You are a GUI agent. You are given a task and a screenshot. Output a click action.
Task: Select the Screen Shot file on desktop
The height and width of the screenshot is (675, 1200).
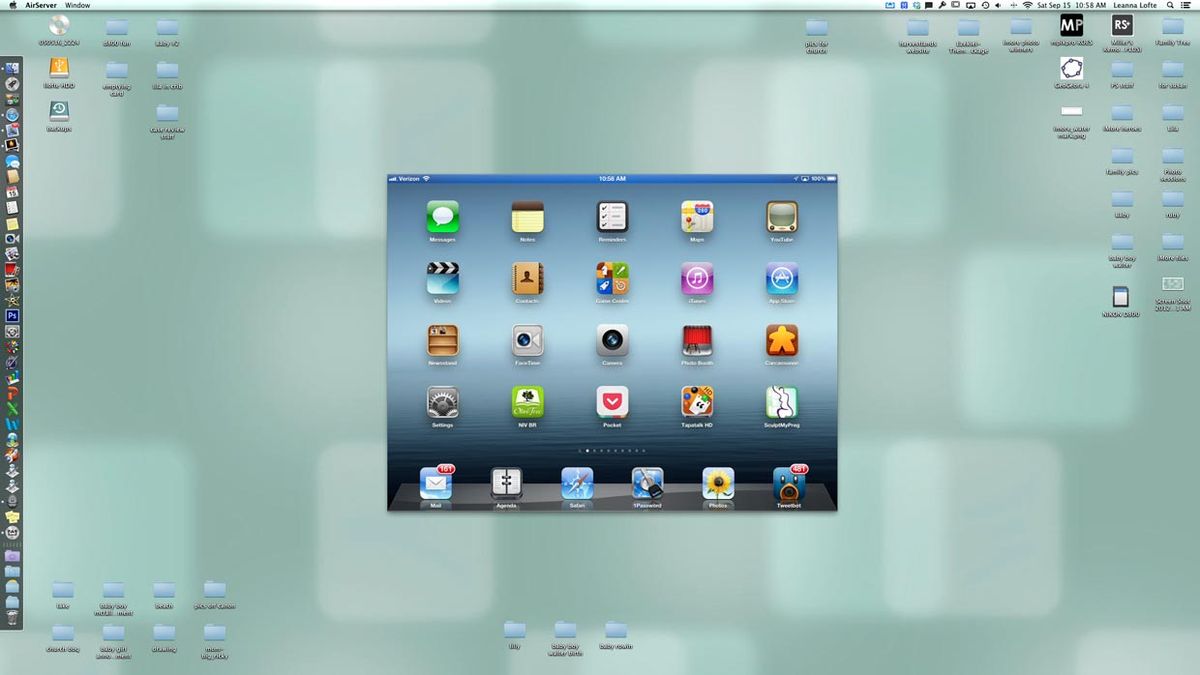tap(1172, 284)
